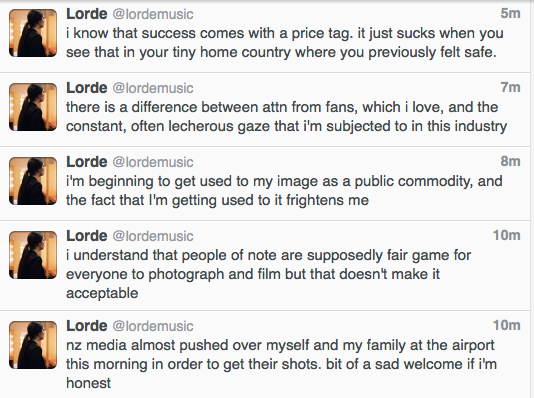Click @lordemusic handle on 'people of note' tweet
The image size is (534, 398).
tap(153, 236)
